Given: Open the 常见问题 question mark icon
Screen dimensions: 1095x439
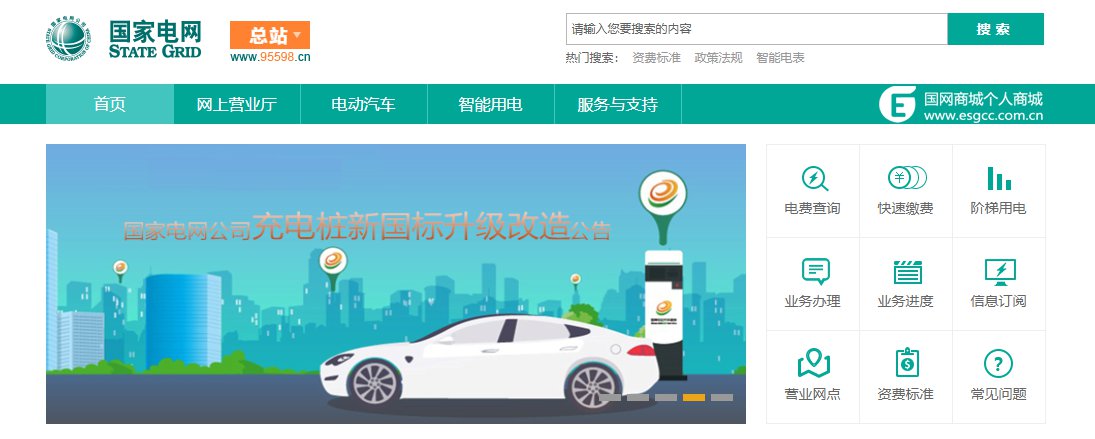Looking at the screenshot, I should pos(998,364).
